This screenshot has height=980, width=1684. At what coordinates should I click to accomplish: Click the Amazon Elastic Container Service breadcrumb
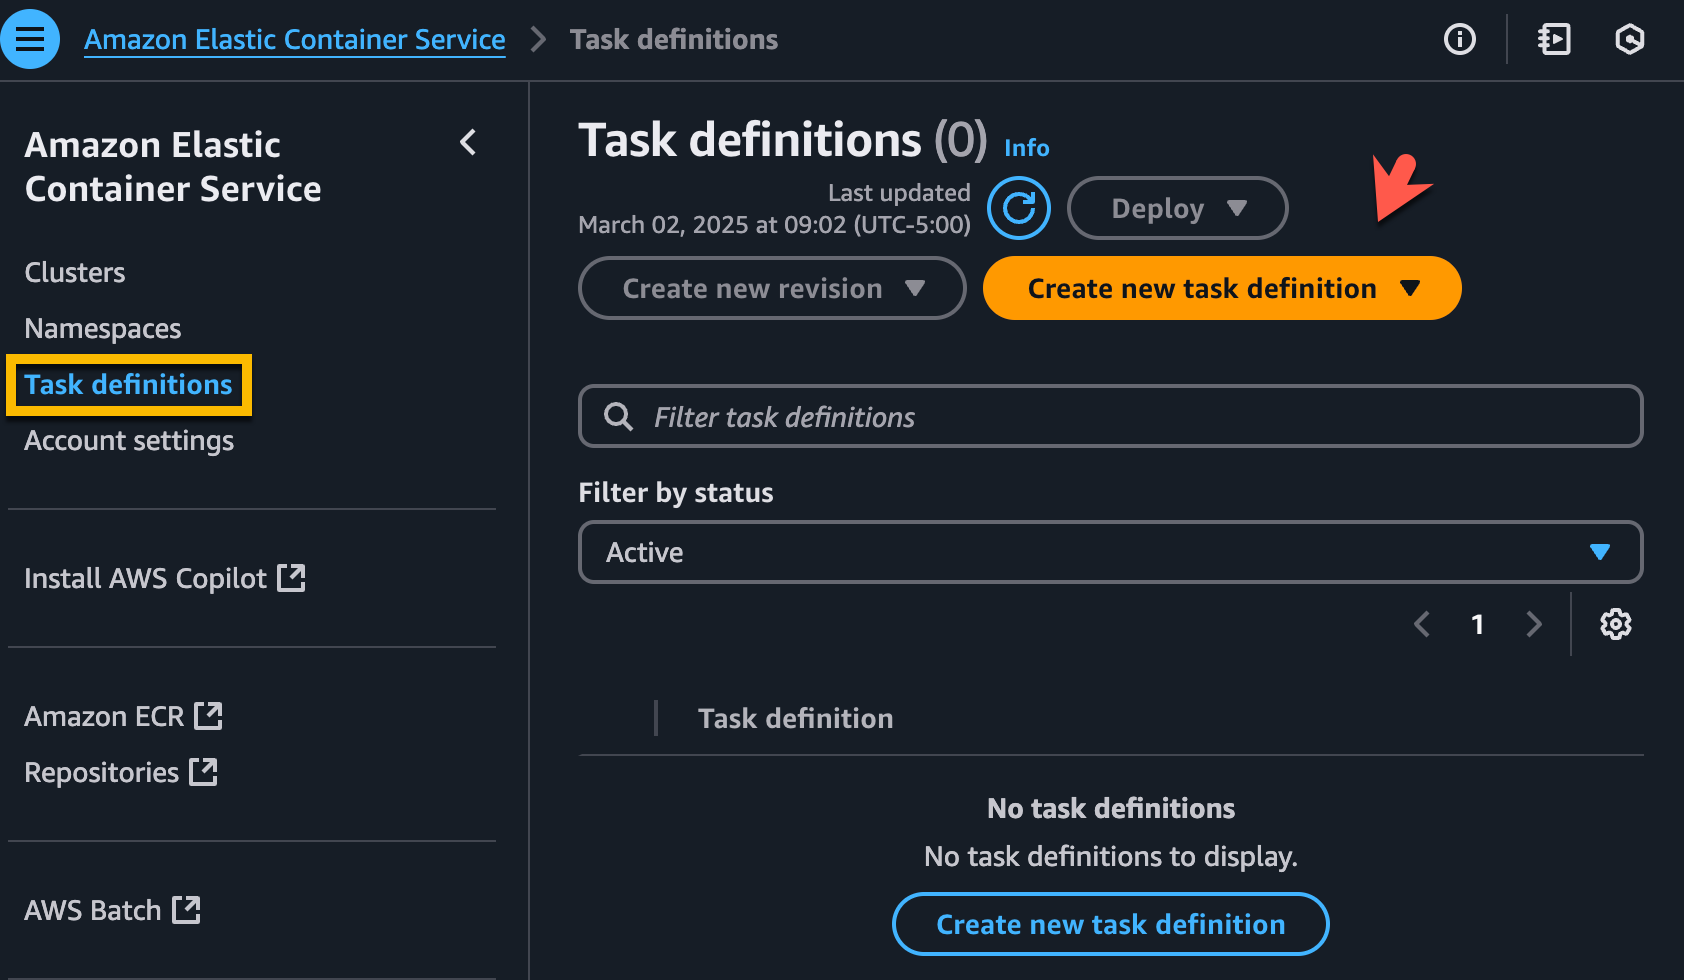(294, 39)
